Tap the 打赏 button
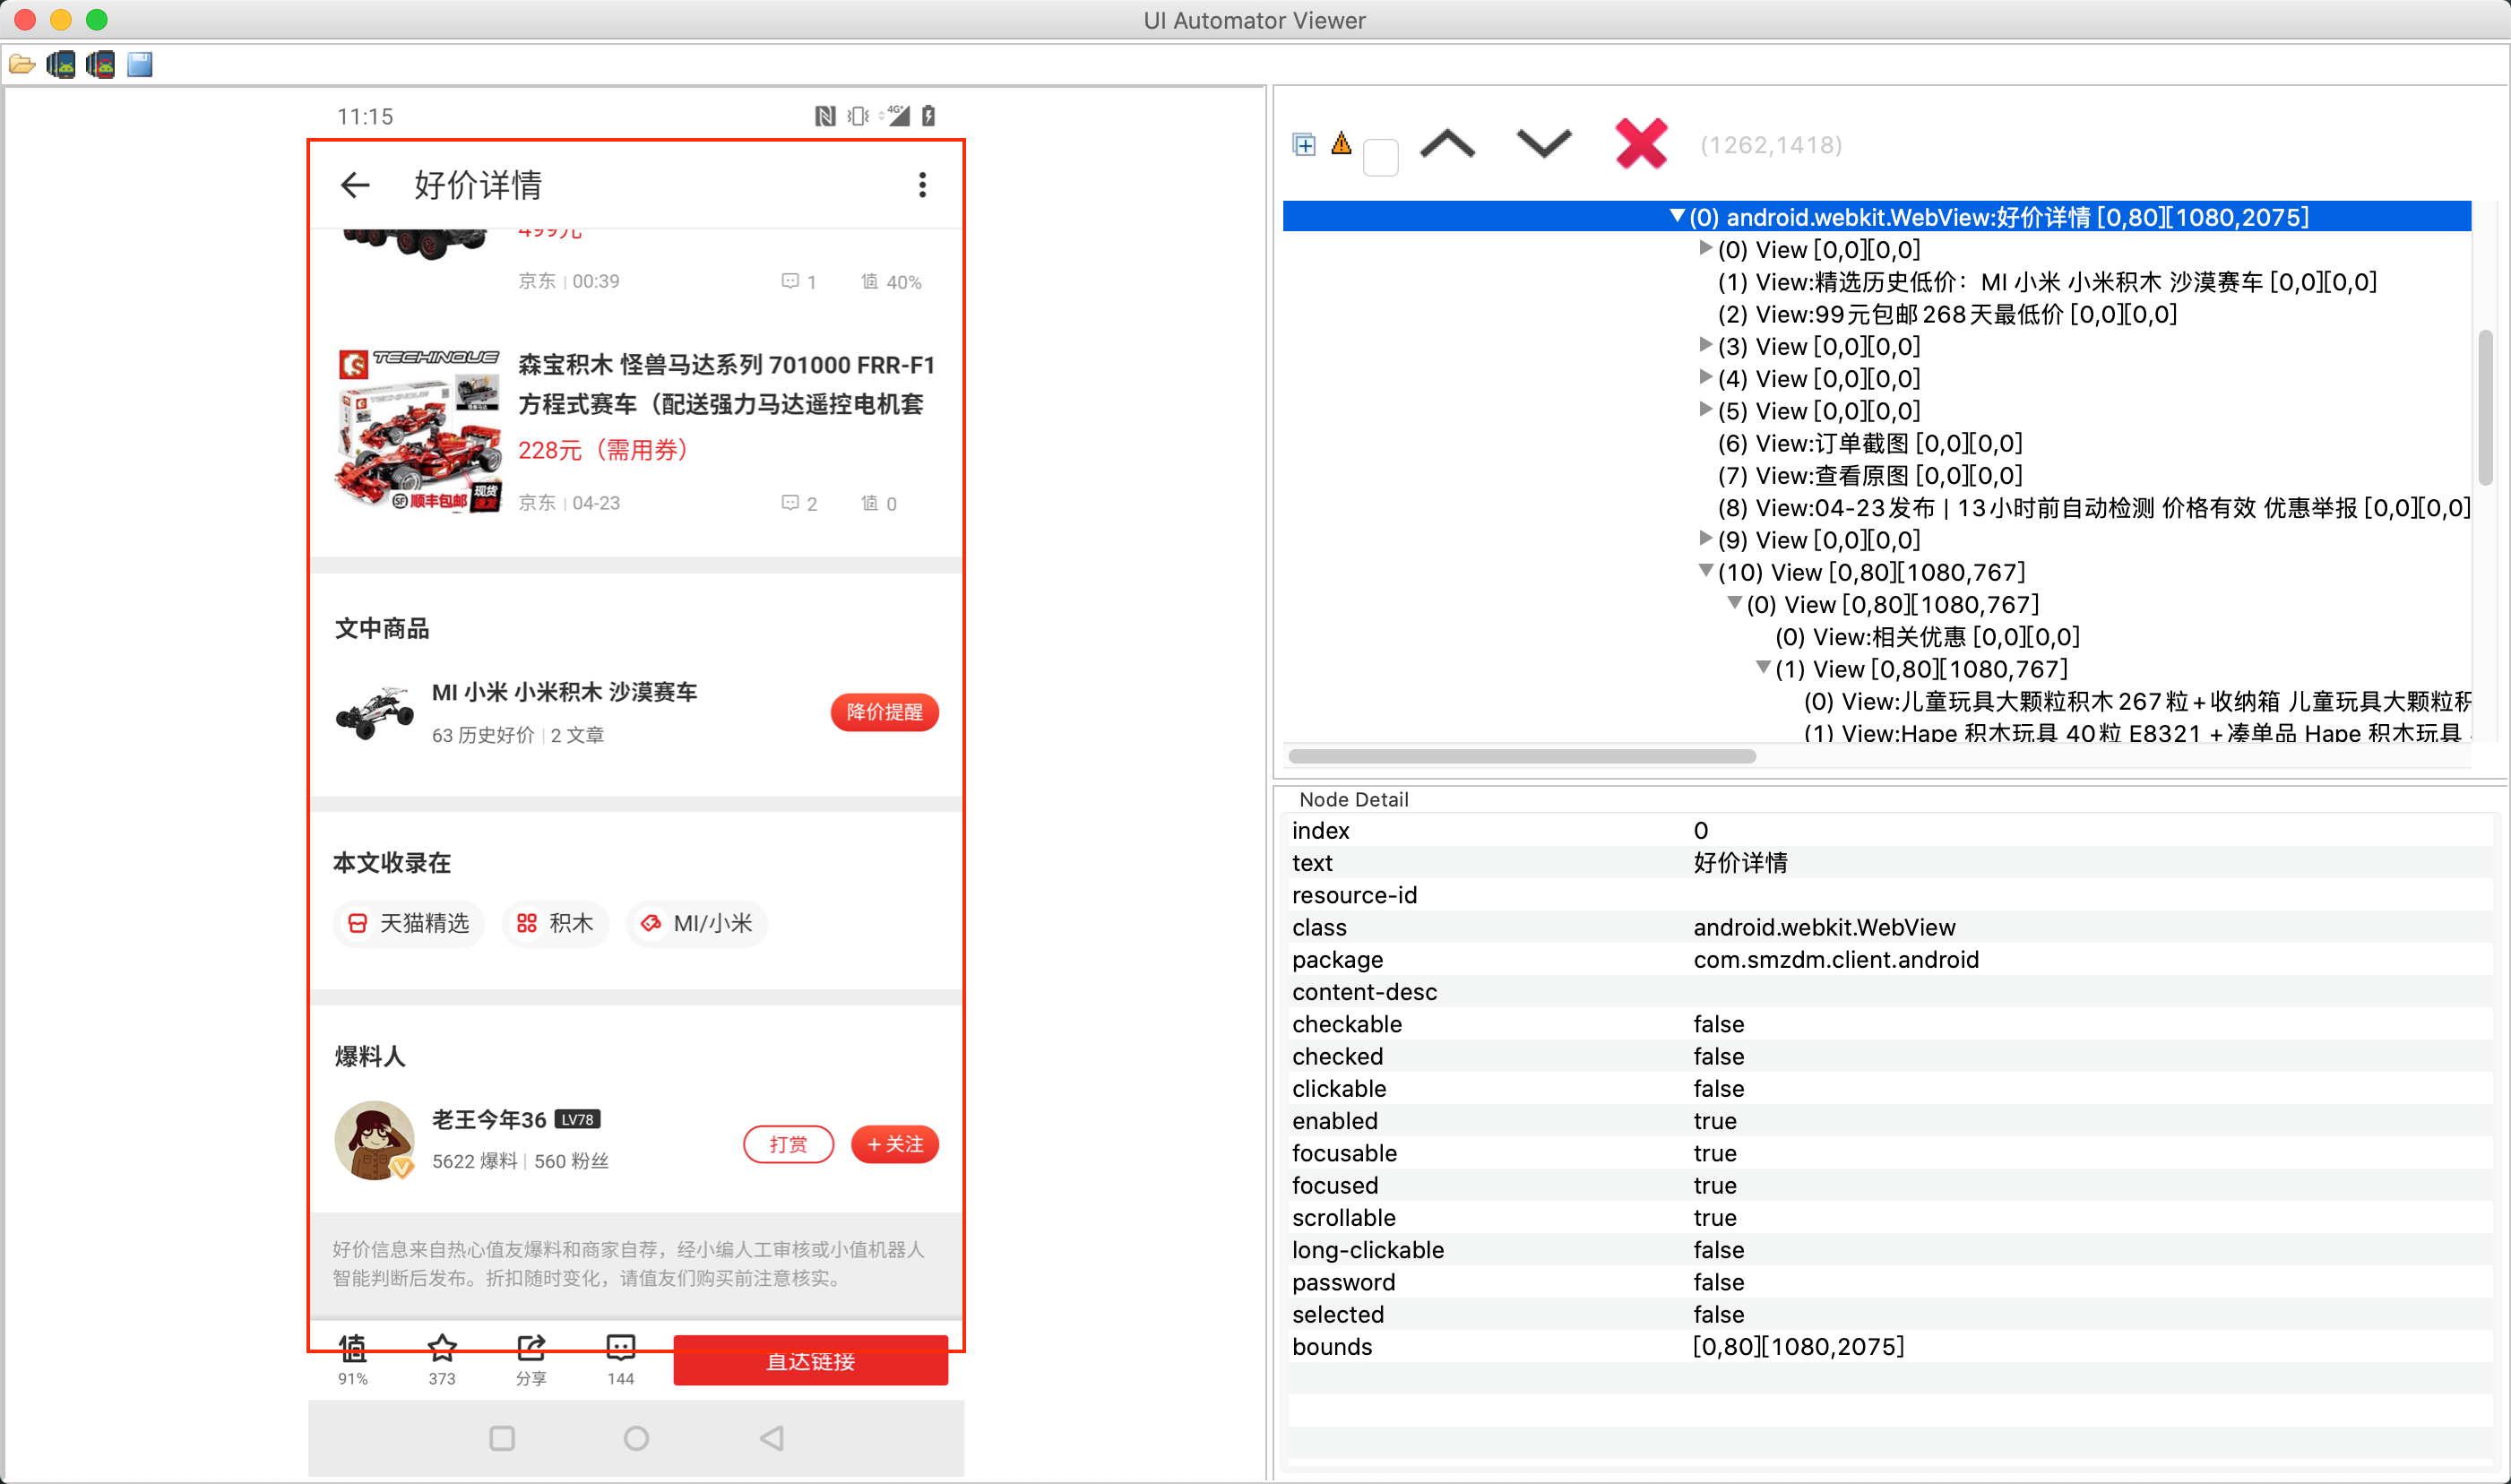Screen dimensions: 2511x1484 click(x=788, y=1144)
